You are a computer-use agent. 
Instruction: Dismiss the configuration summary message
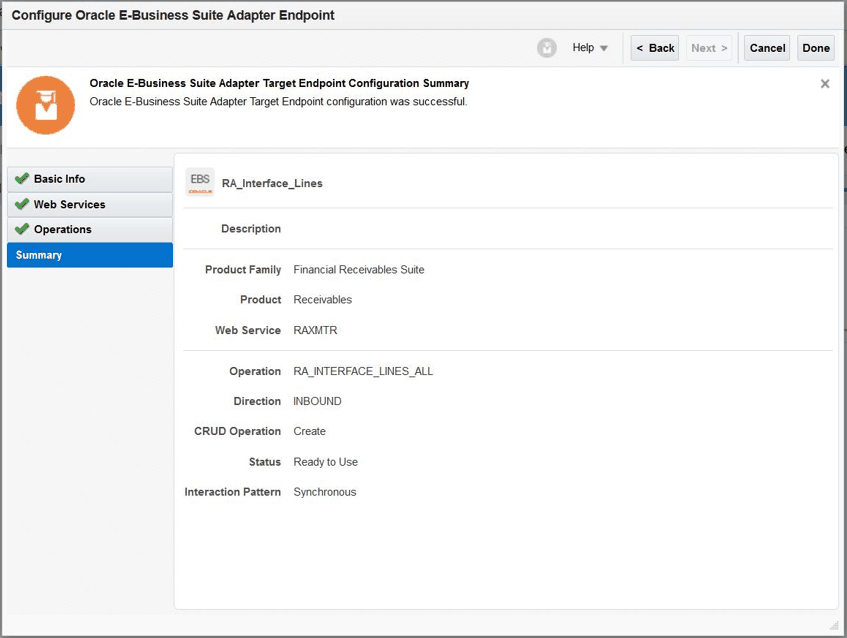825,84
